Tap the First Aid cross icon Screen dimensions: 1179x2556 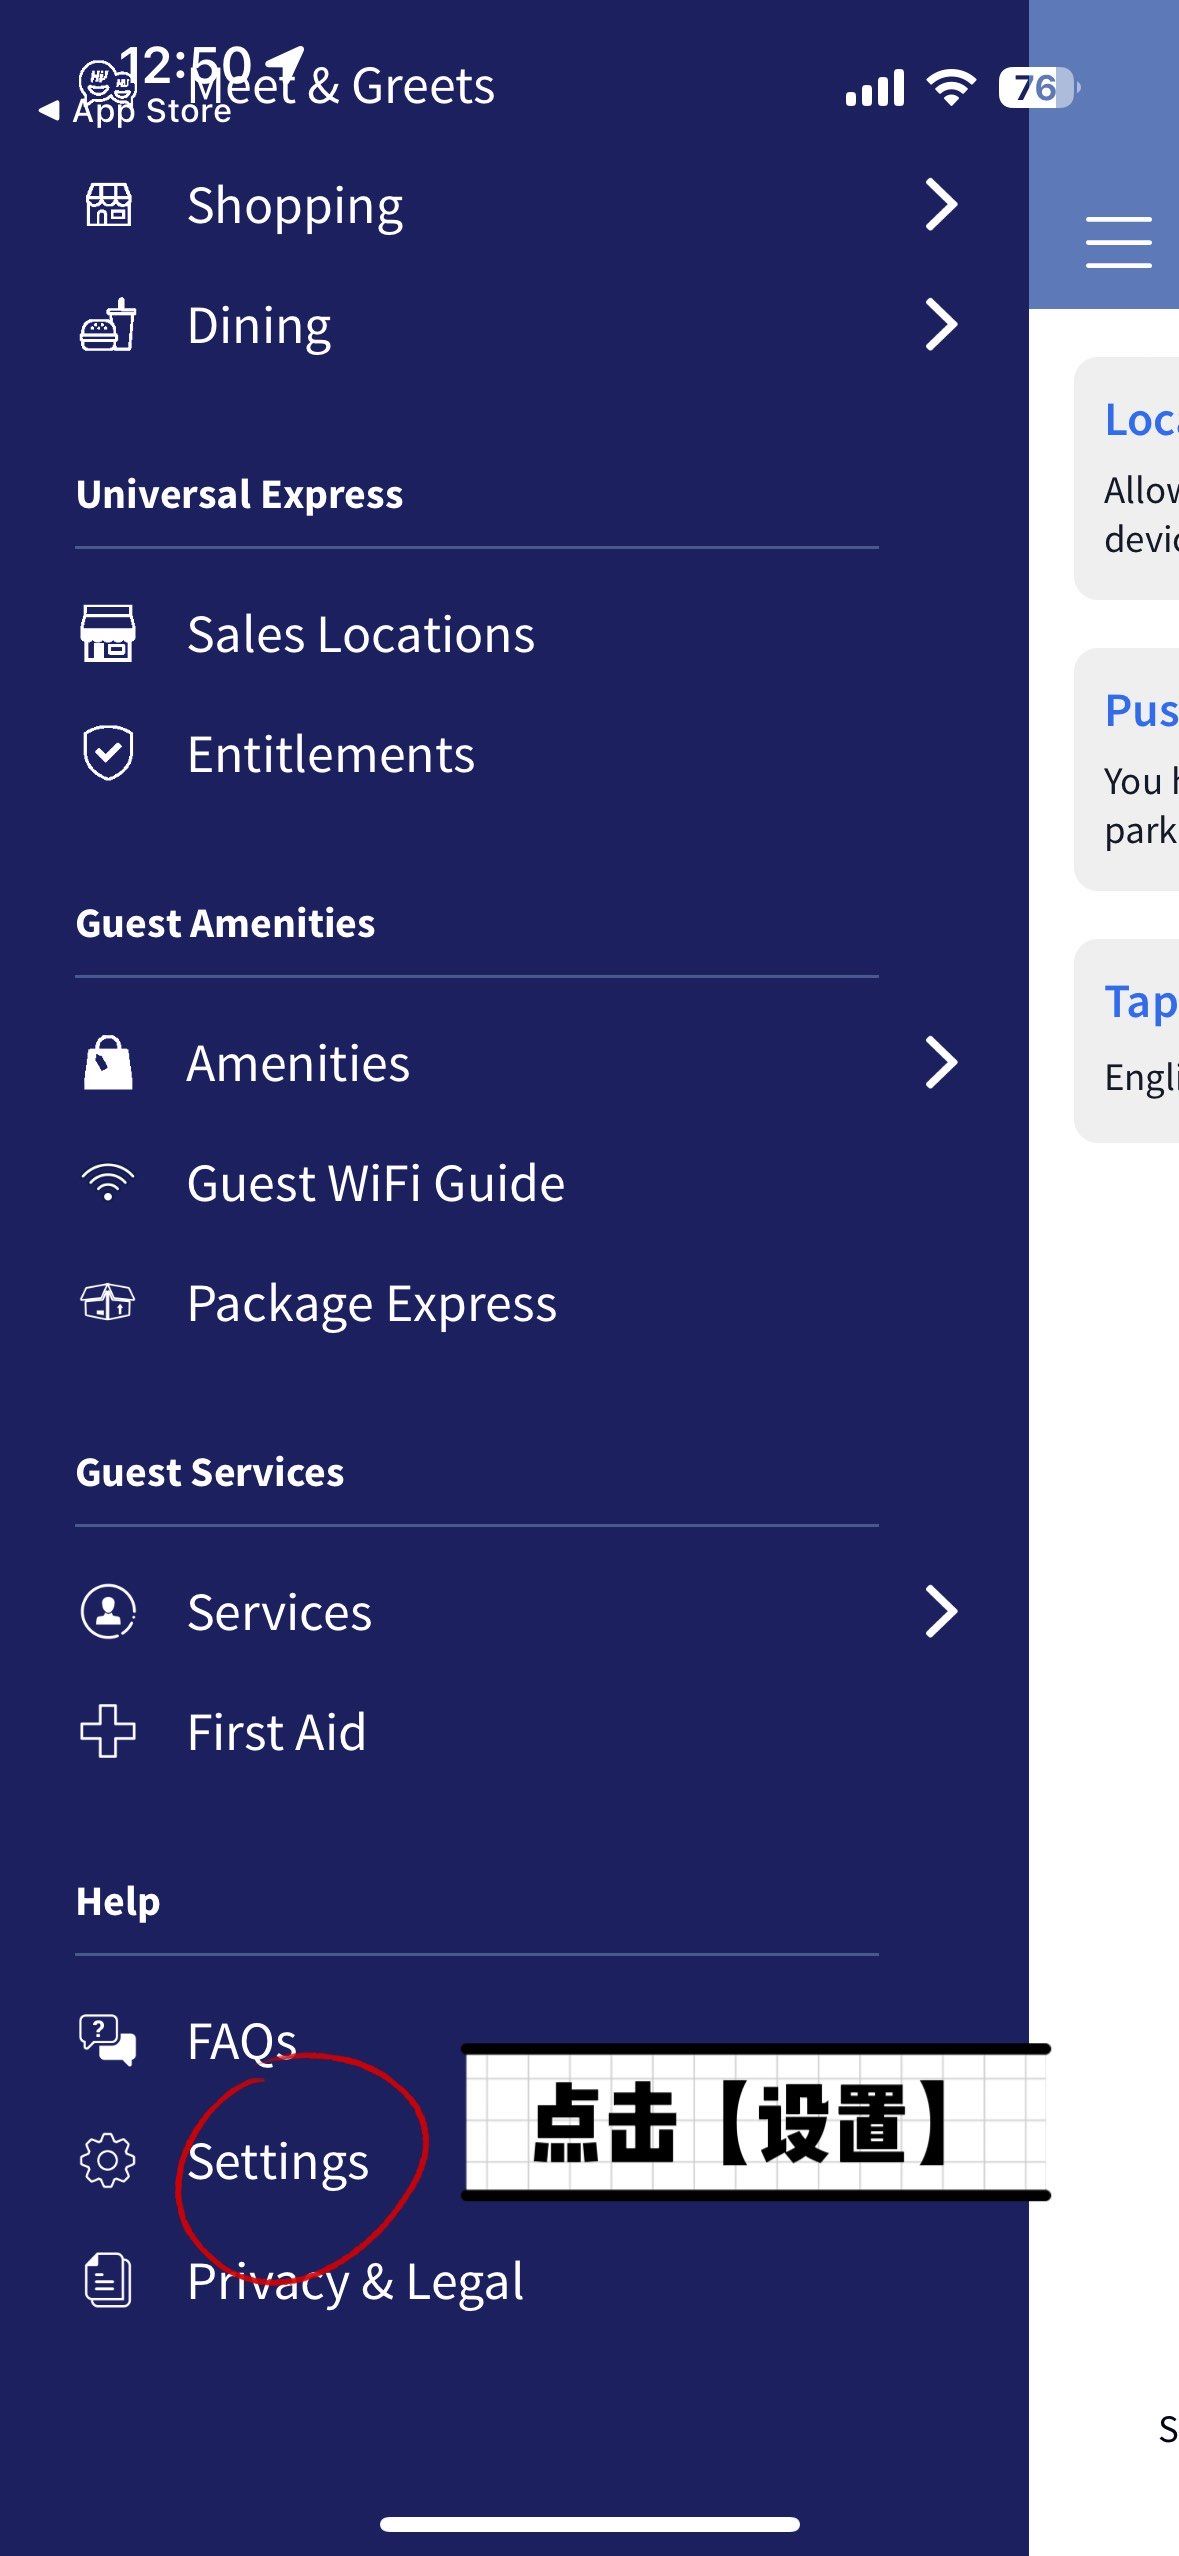pyautogui.click(x=108, y=1731)
